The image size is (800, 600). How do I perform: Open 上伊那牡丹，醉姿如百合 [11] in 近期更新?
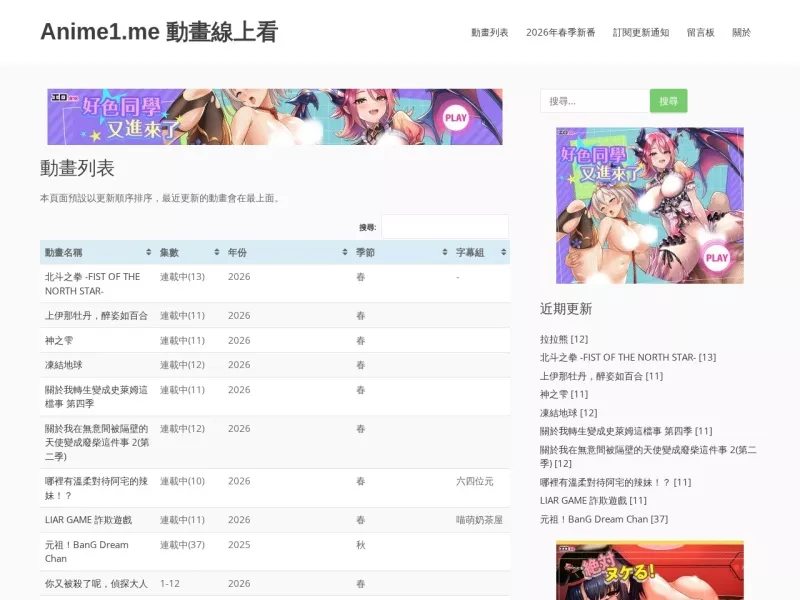(x=602, y=376)
